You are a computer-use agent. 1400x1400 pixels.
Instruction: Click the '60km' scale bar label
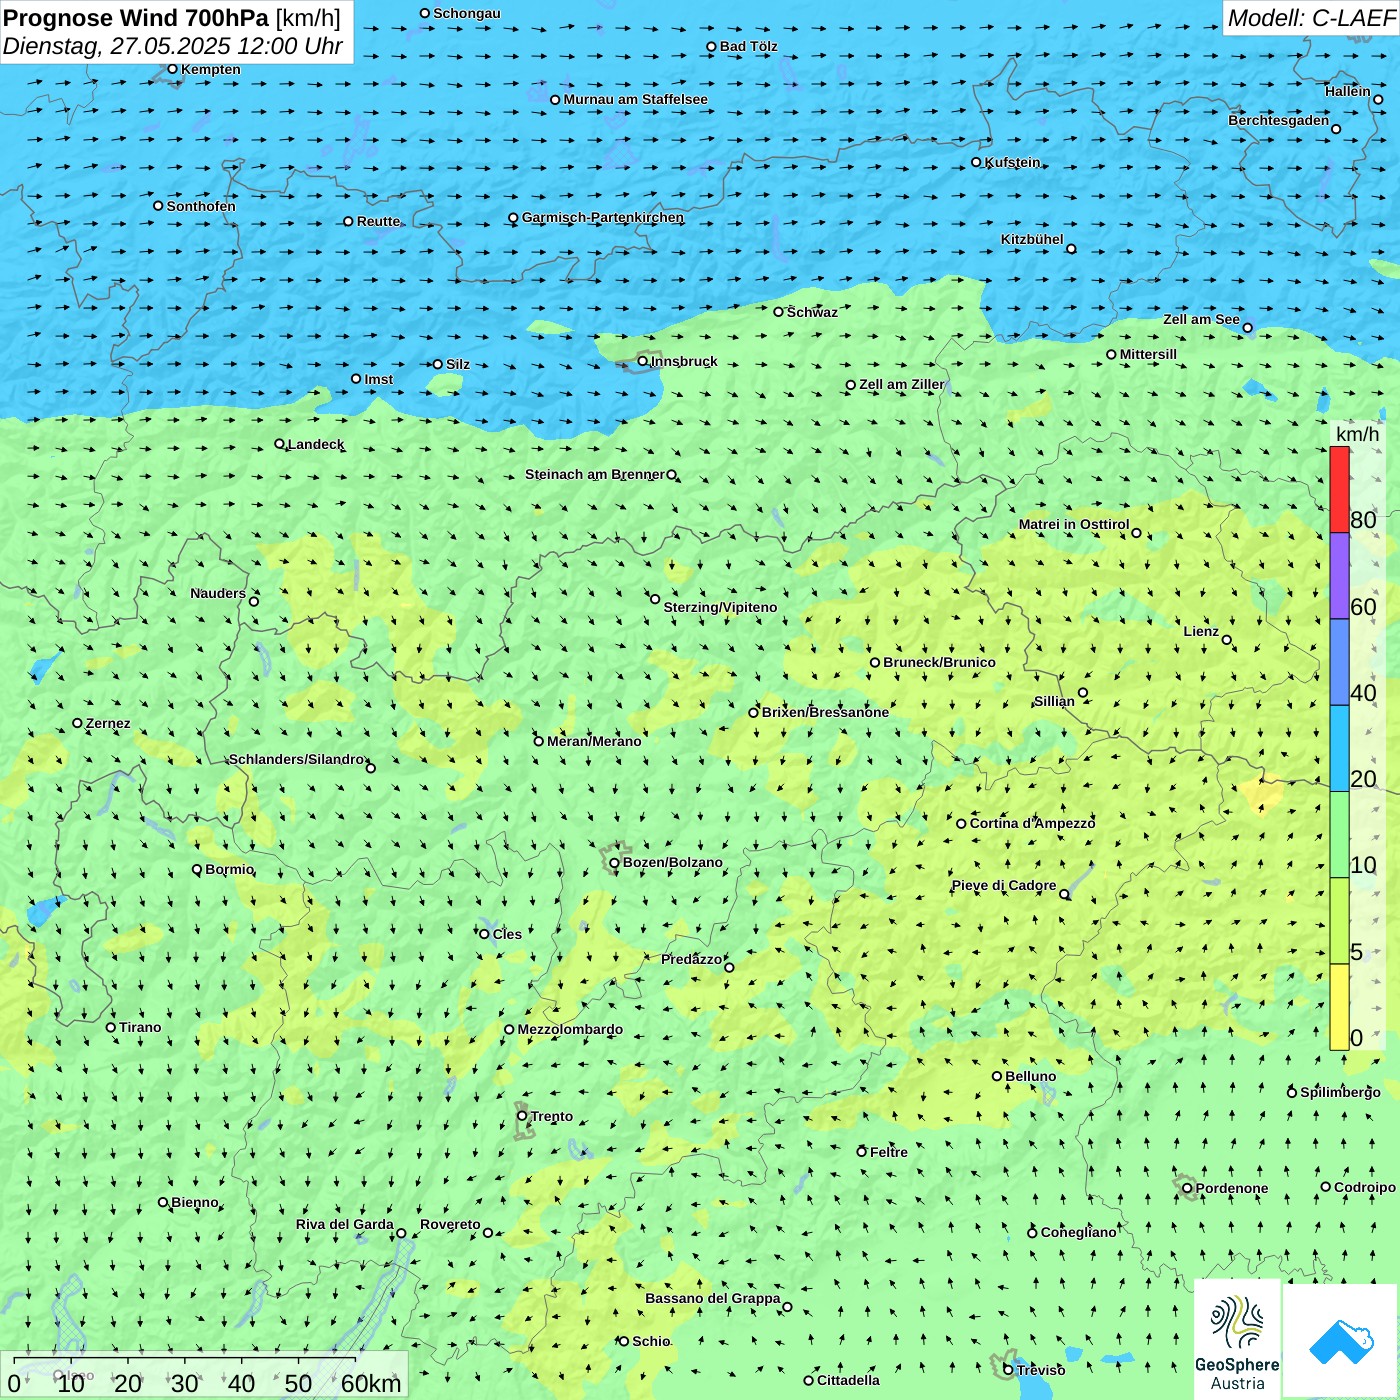click(371, 1383)
